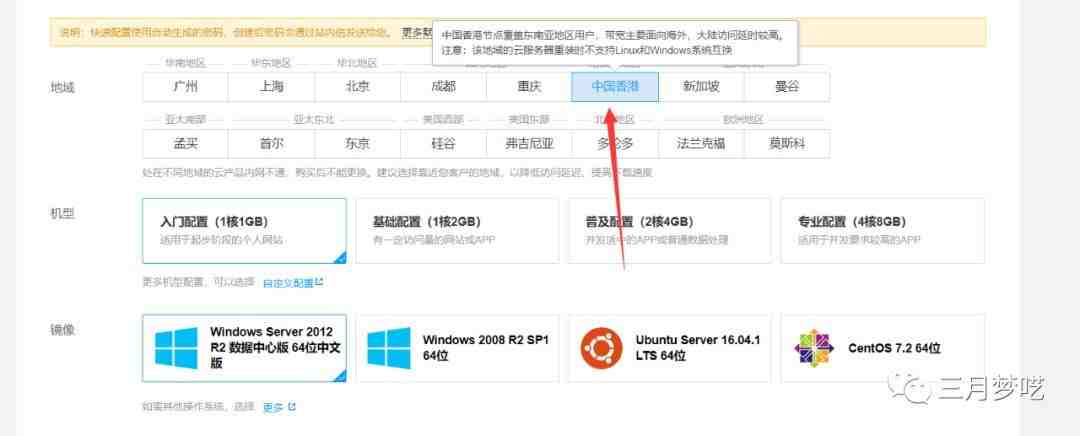This screenshot has height=436, width=1080.
Task: Choose the 普及配置 (2核4GB) plan
Action: point(669,231)
